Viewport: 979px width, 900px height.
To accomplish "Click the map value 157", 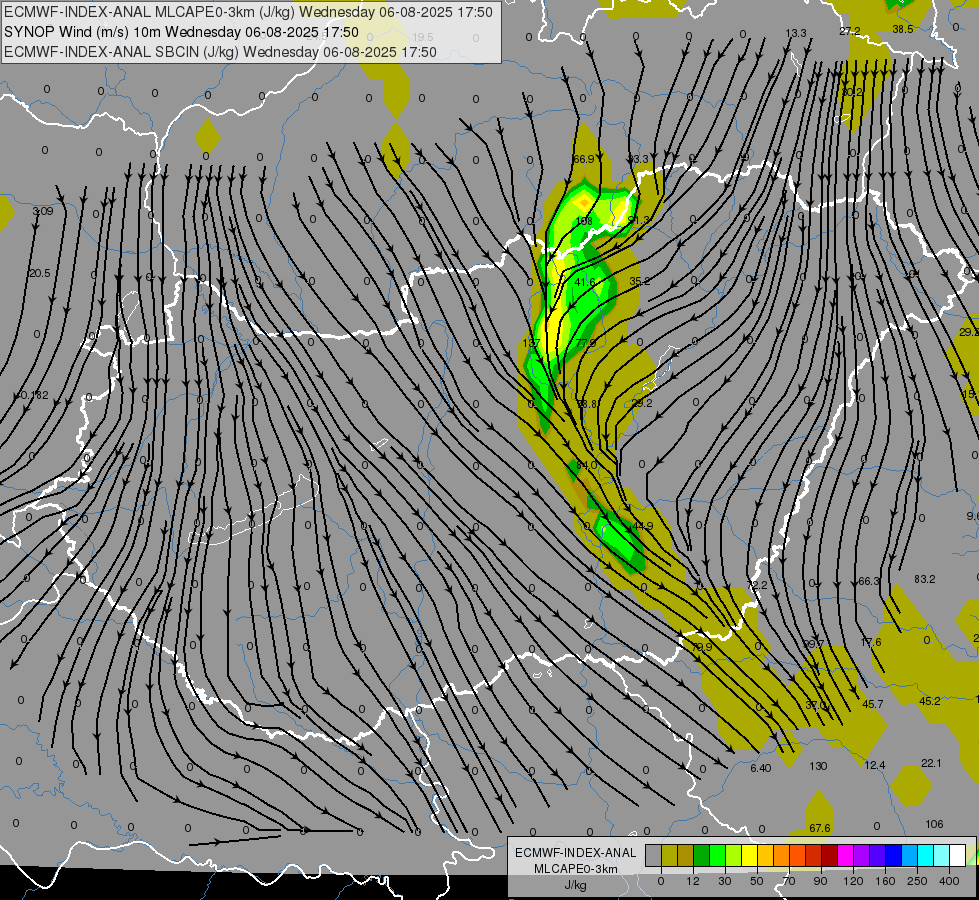I will [531, 343].
